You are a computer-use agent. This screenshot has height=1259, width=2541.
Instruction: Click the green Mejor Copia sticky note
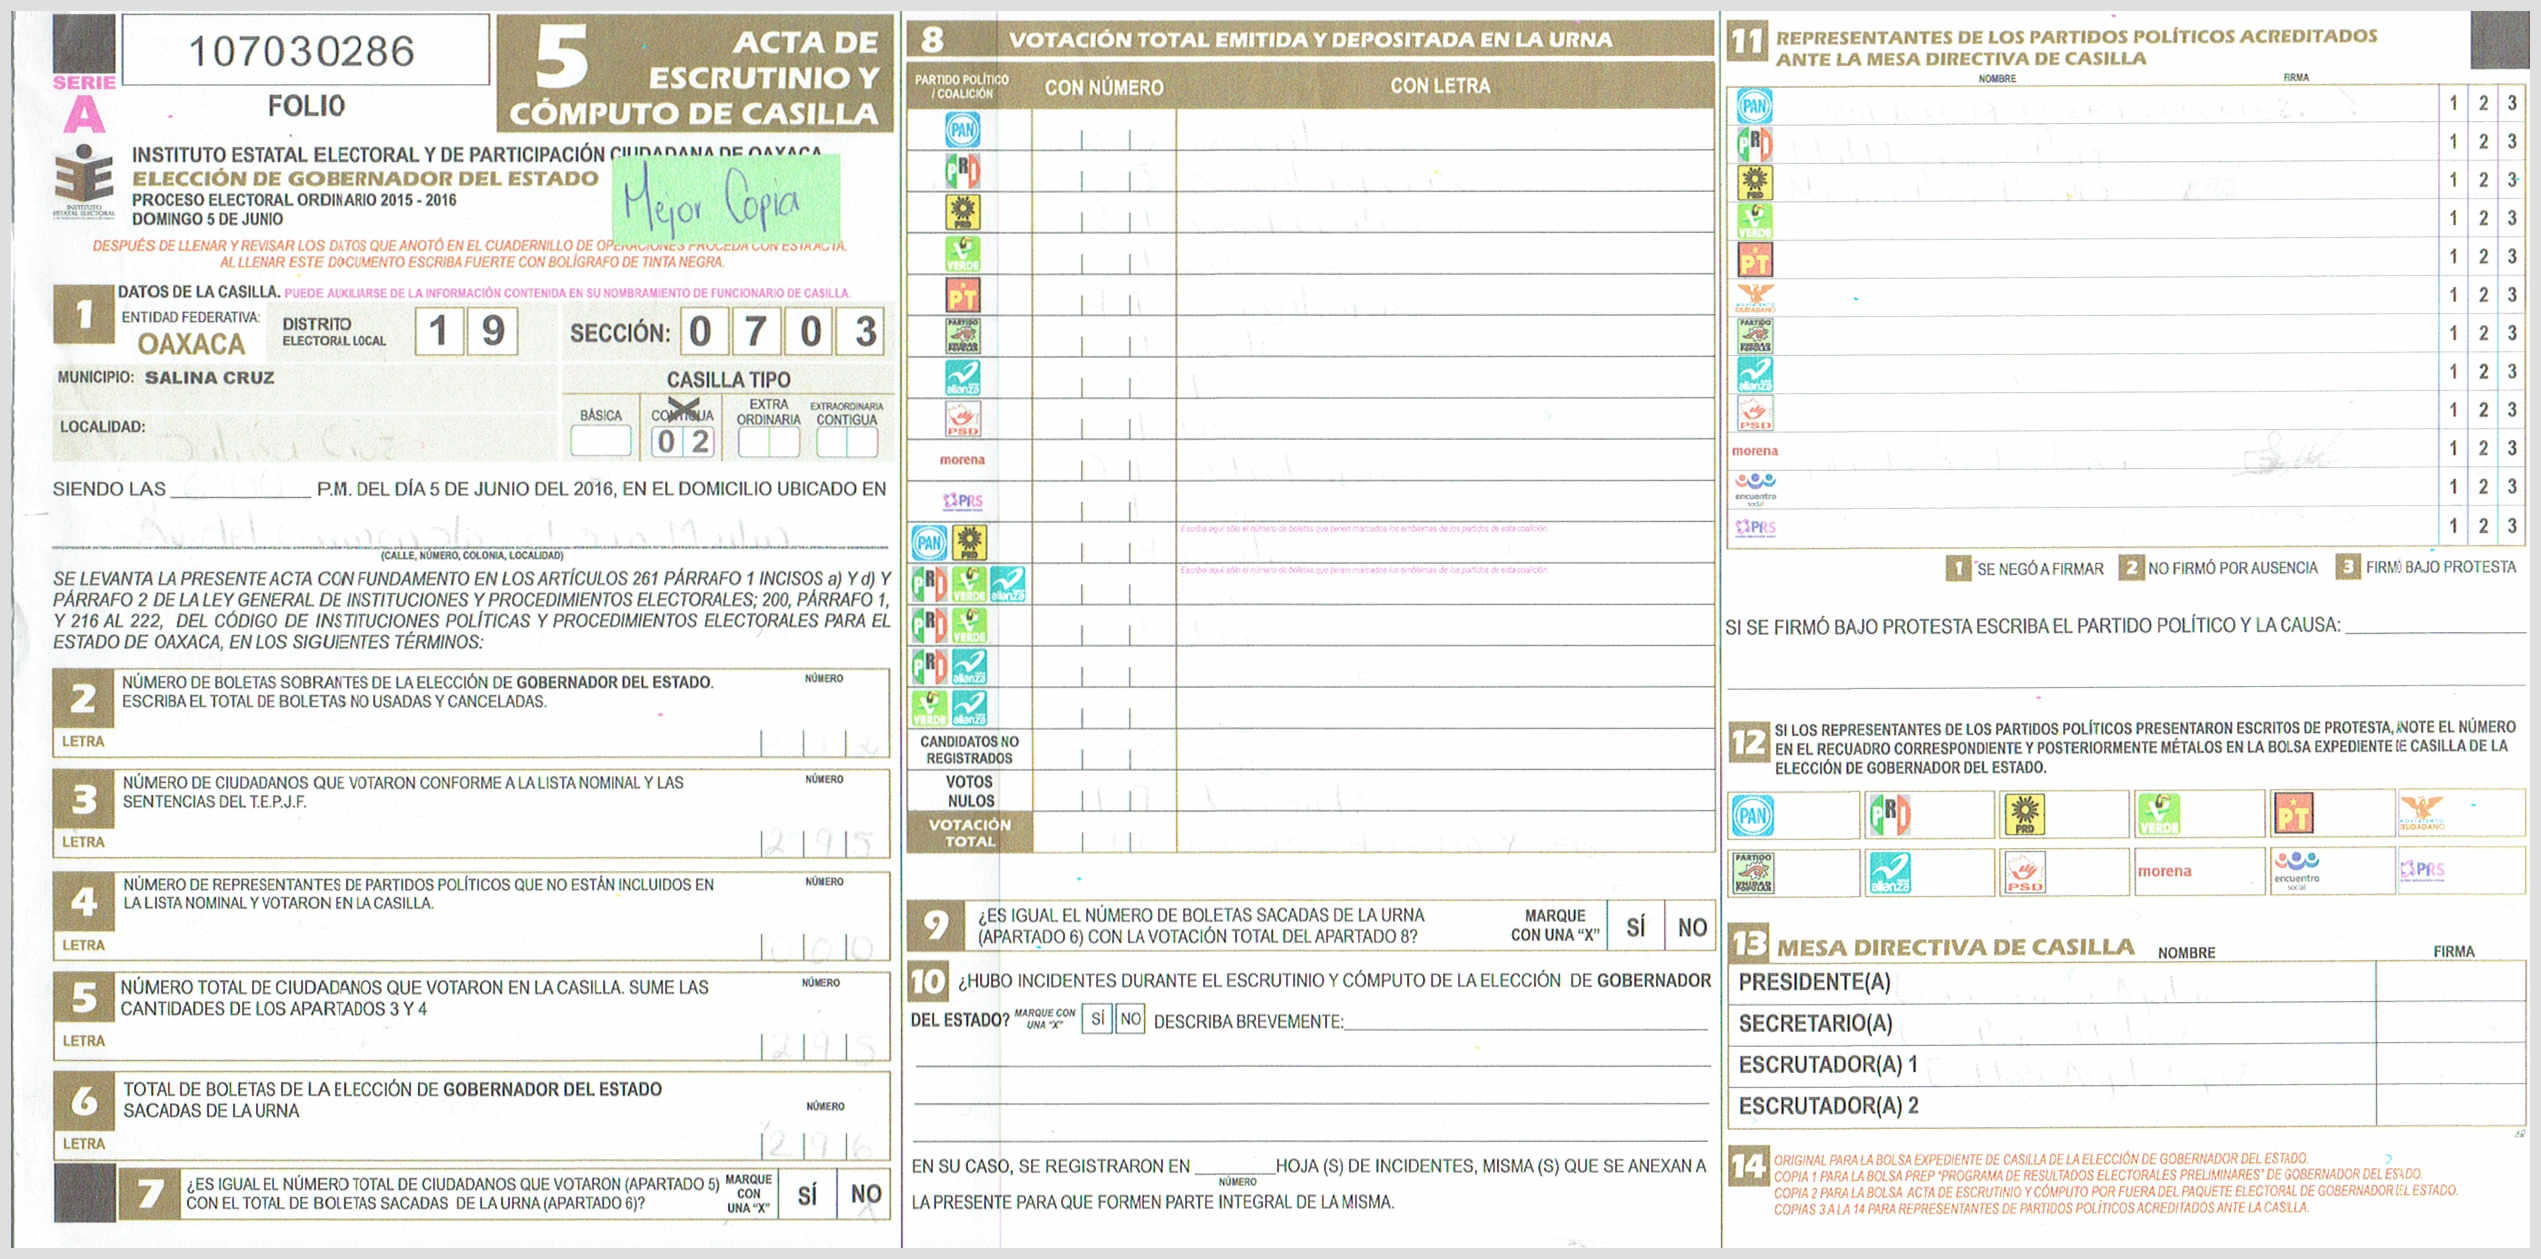[x=725, y=200]
